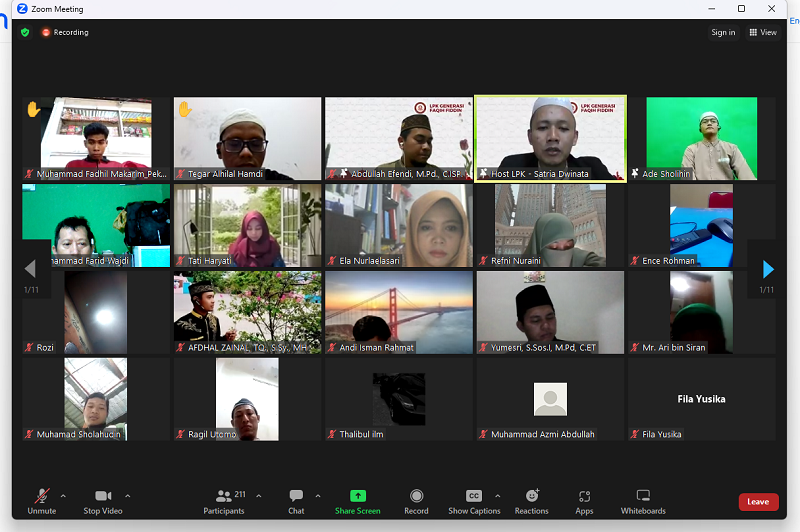Screen dimensions: 800x532
Task: Click the red Leave button
Action: click(758, 502)
